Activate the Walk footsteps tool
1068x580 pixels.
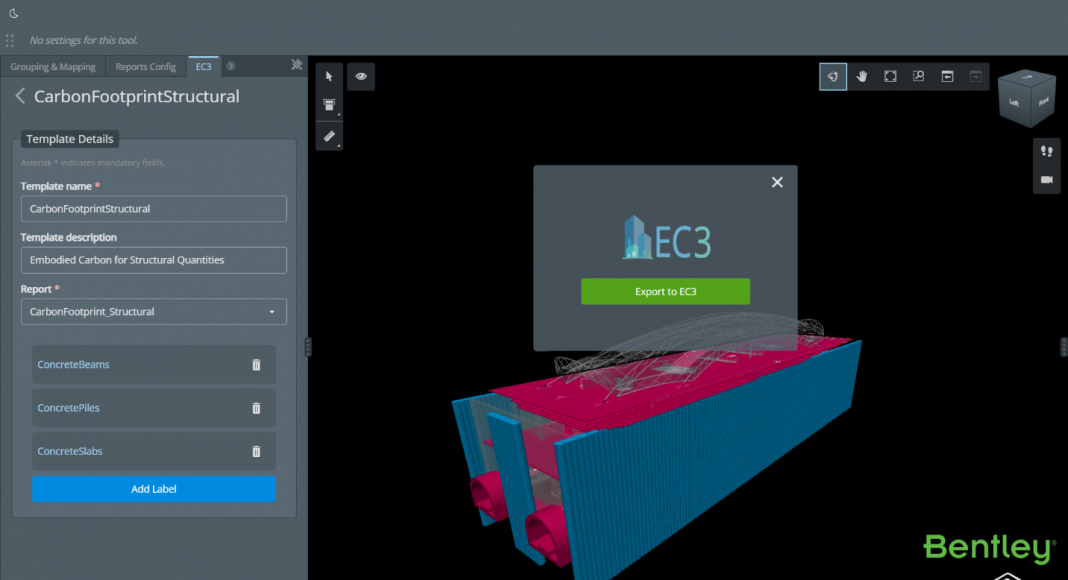[x=1046, y=151]
